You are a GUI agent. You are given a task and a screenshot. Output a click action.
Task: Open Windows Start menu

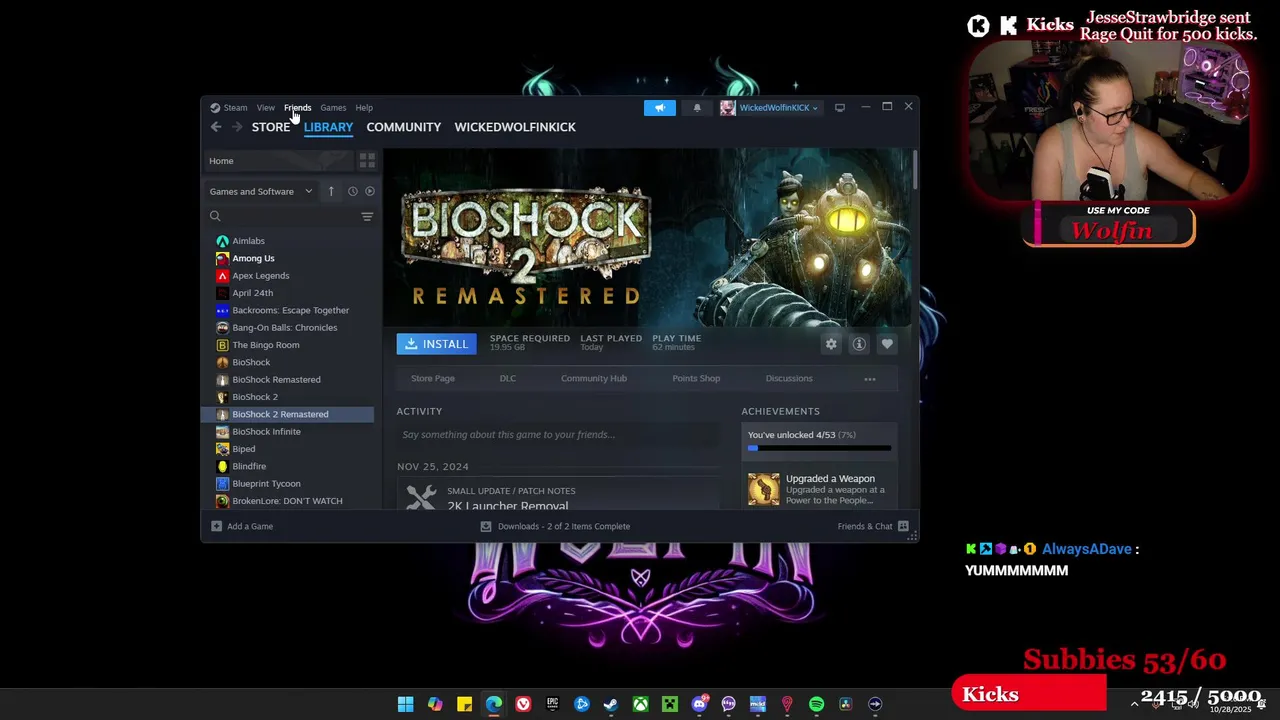point(405,704)
